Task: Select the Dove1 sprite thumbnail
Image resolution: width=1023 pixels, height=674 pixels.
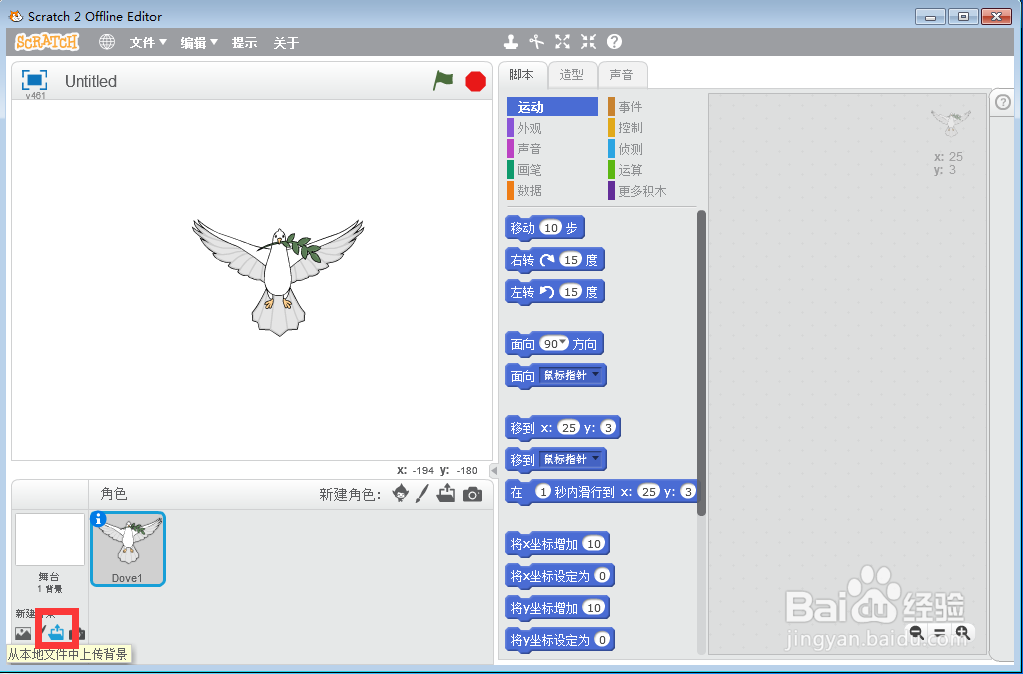Action: point(128,549)
